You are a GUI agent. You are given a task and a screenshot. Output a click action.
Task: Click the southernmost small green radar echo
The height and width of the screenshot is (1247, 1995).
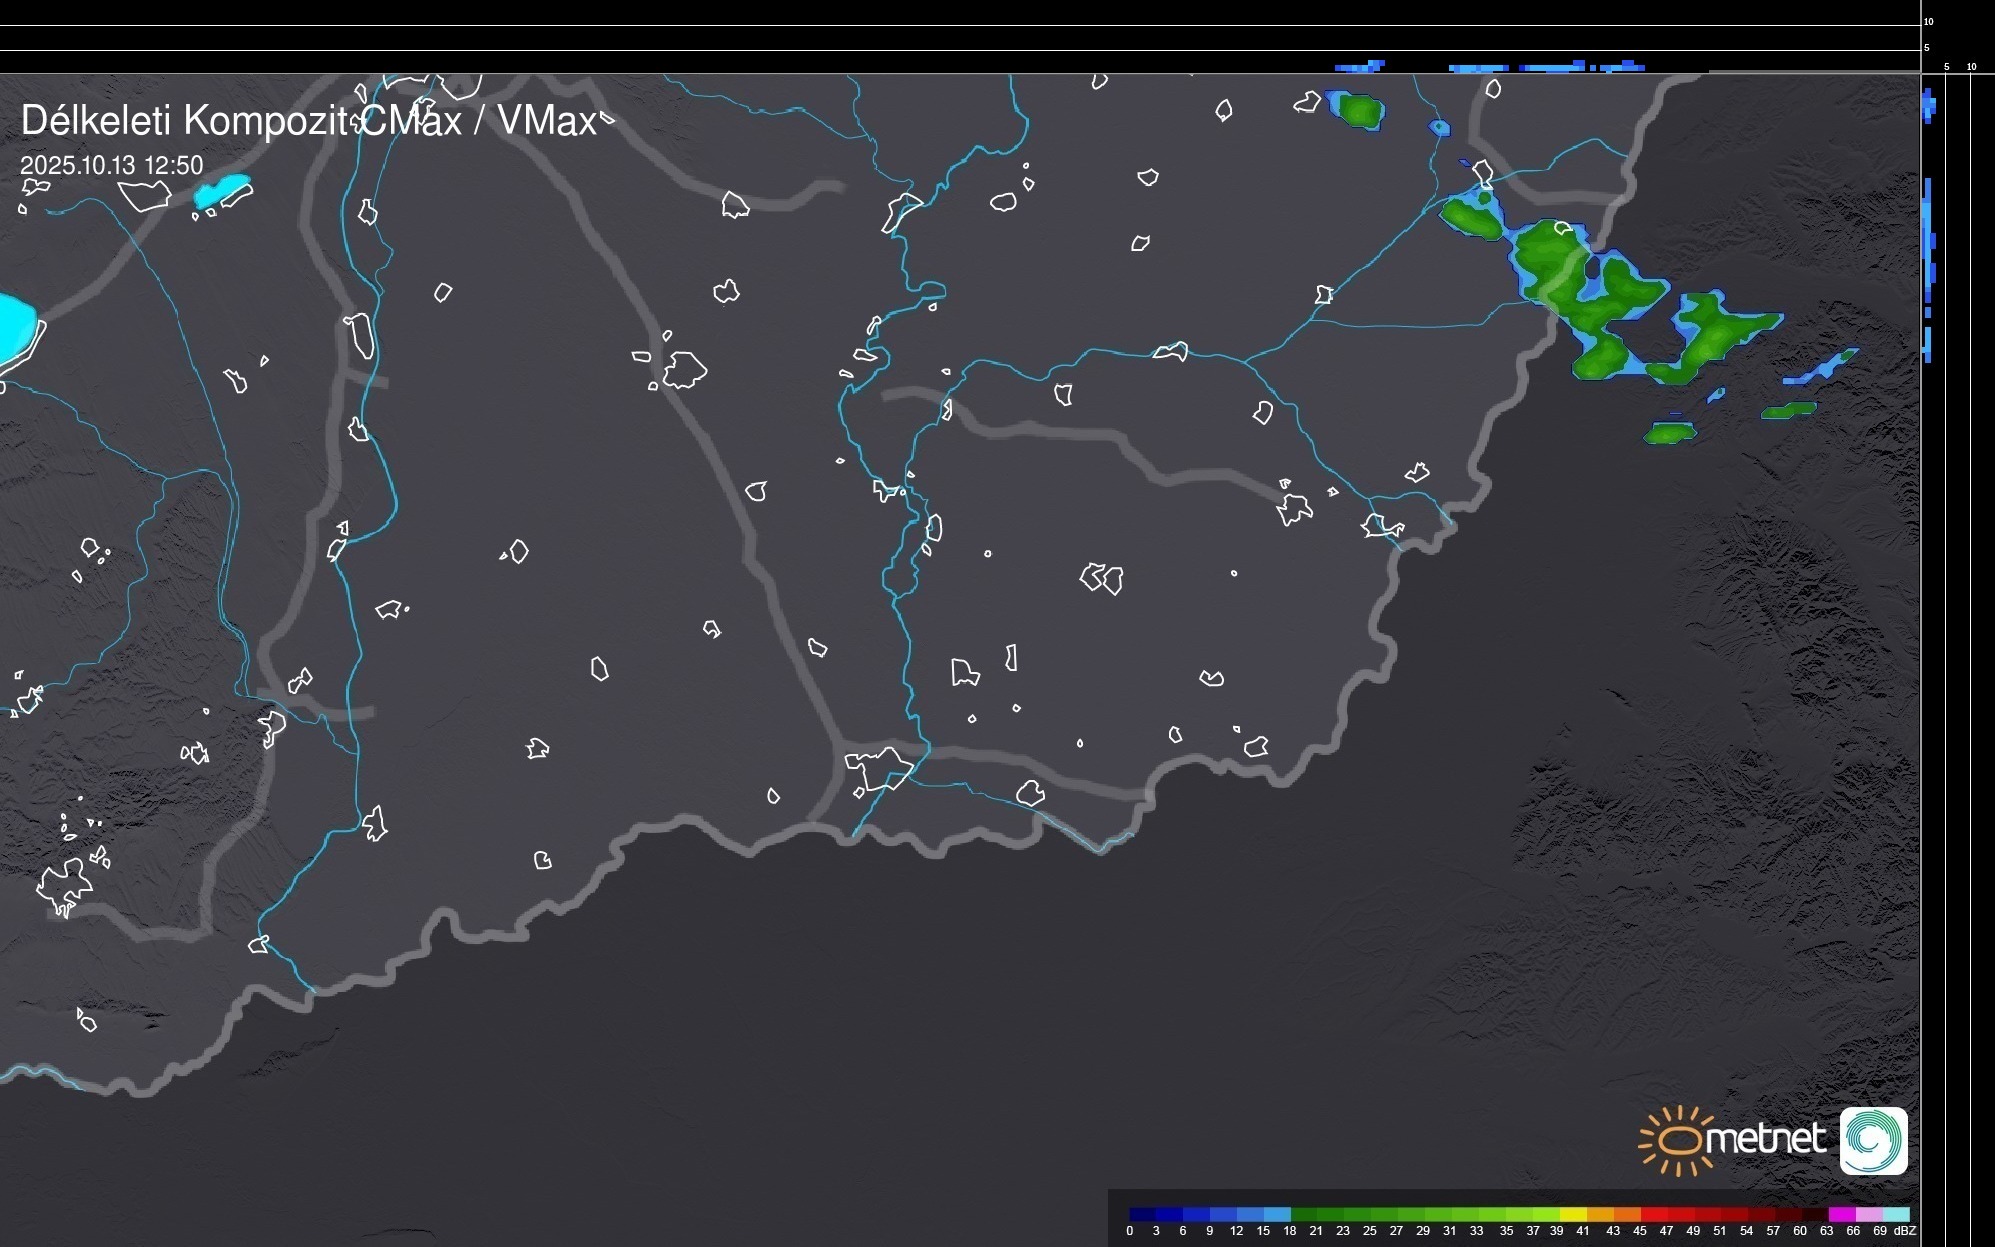point(1670,433)
